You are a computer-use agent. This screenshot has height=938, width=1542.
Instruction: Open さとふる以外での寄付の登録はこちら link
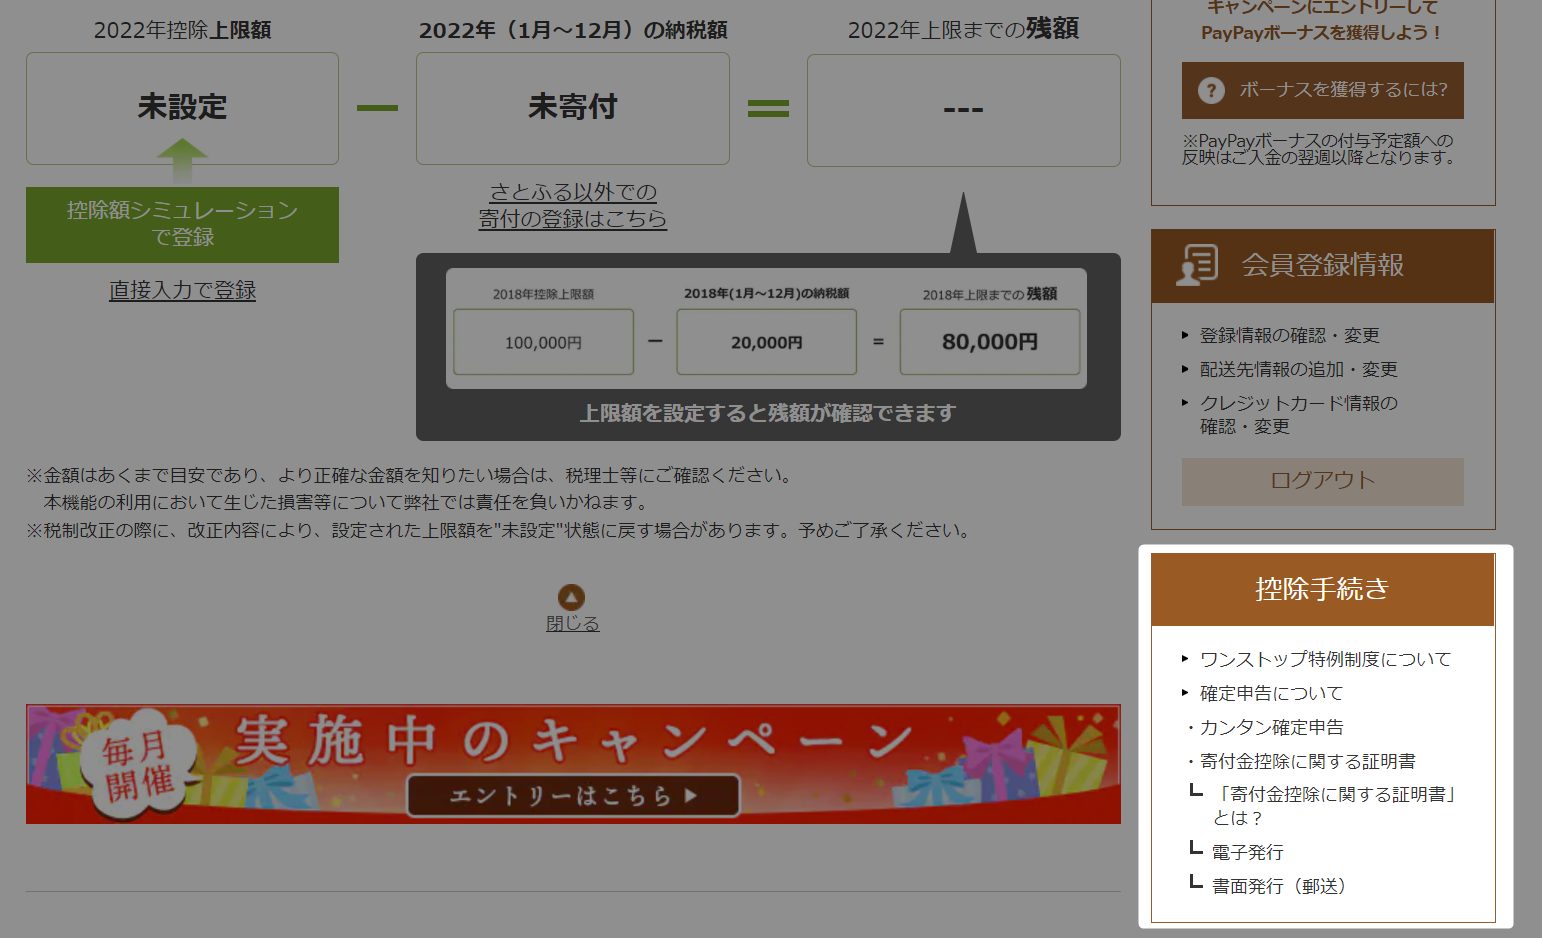572,205
